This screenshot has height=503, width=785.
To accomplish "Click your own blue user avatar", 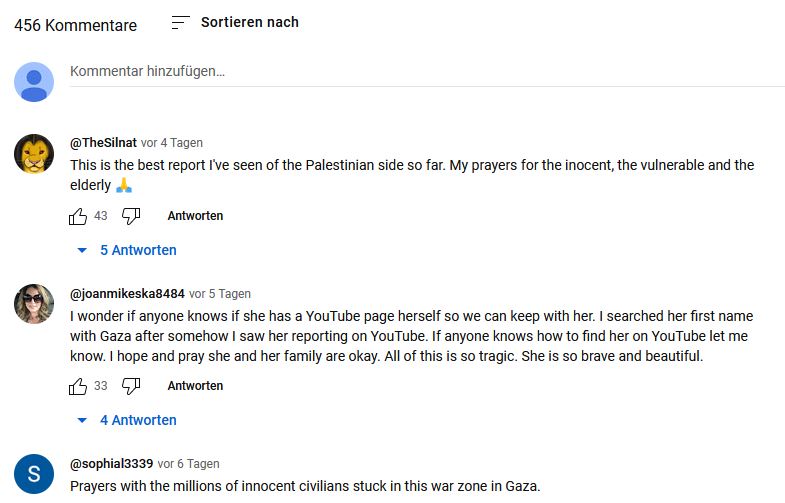I will click(x=34, y=82).
